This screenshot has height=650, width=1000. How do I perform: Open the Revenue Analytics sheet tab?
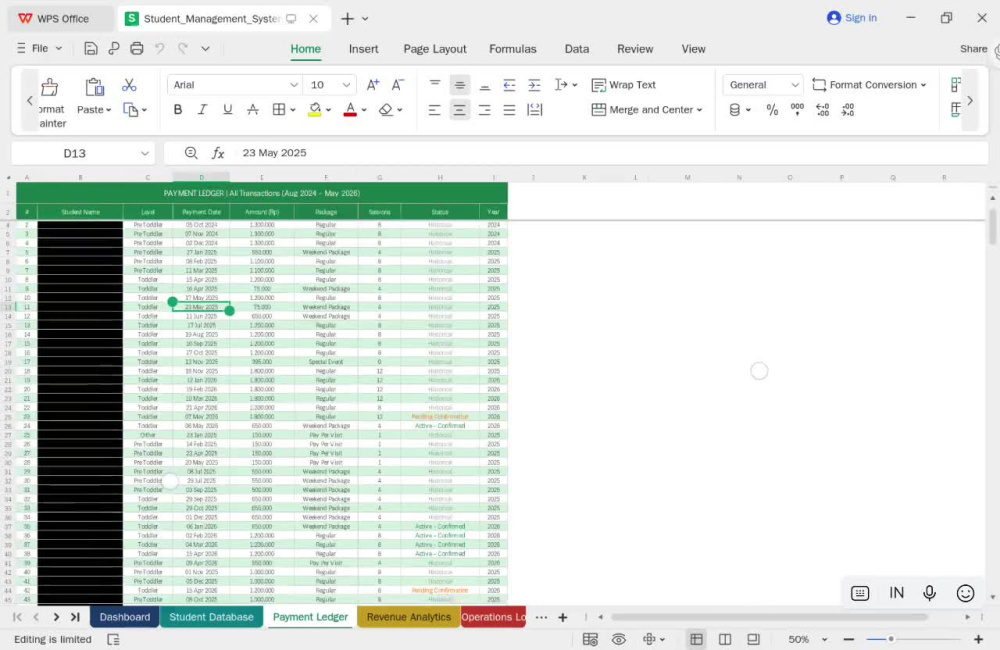click(x=409, y=617)
